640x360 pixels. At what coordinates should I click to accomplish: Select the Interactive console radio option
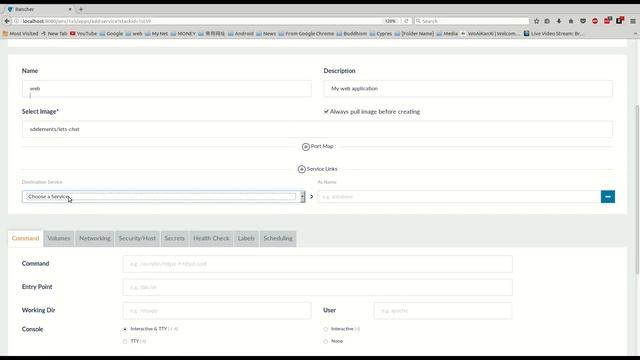click(x=325, y=329)
